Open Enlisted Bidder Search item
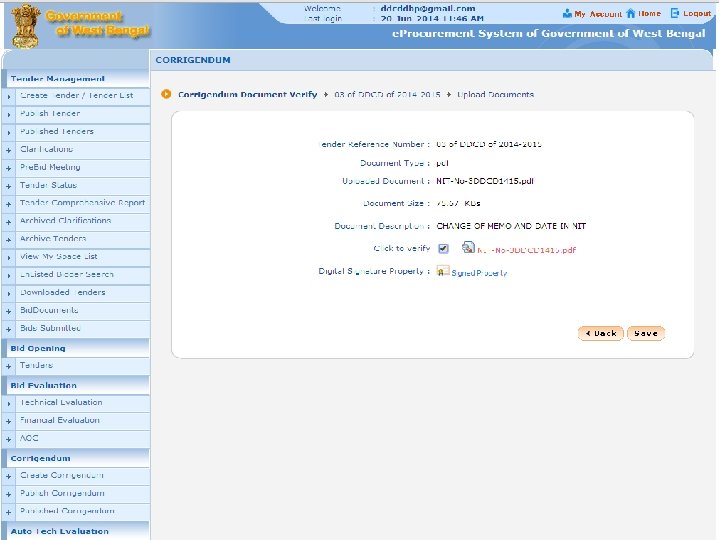This screenshot has width=720, height=540. pos(67,274)
